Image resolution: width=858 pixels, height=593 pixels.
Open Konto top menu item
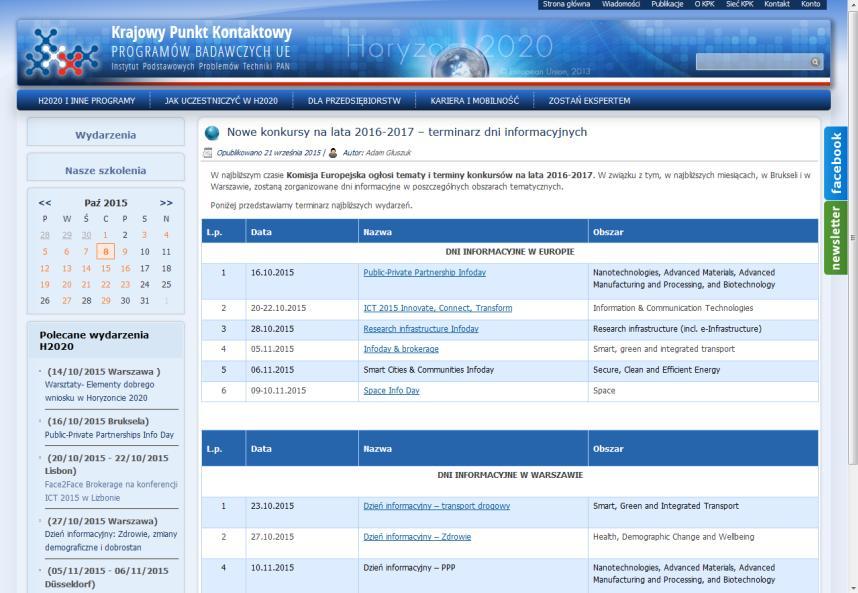pos(810,4)
